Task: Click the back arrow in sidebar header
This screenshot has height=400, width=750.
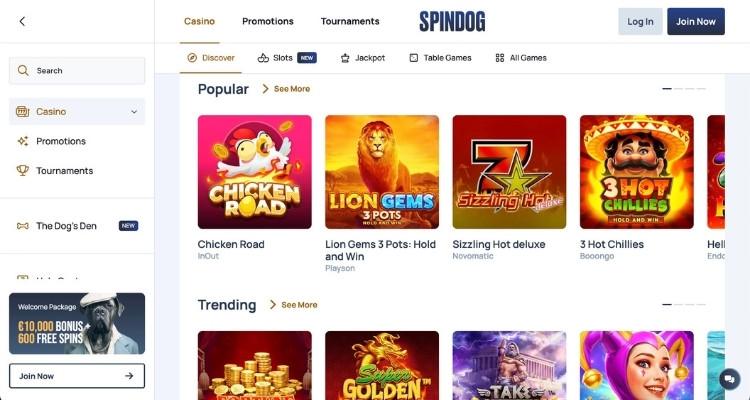Action: (22, 21)
